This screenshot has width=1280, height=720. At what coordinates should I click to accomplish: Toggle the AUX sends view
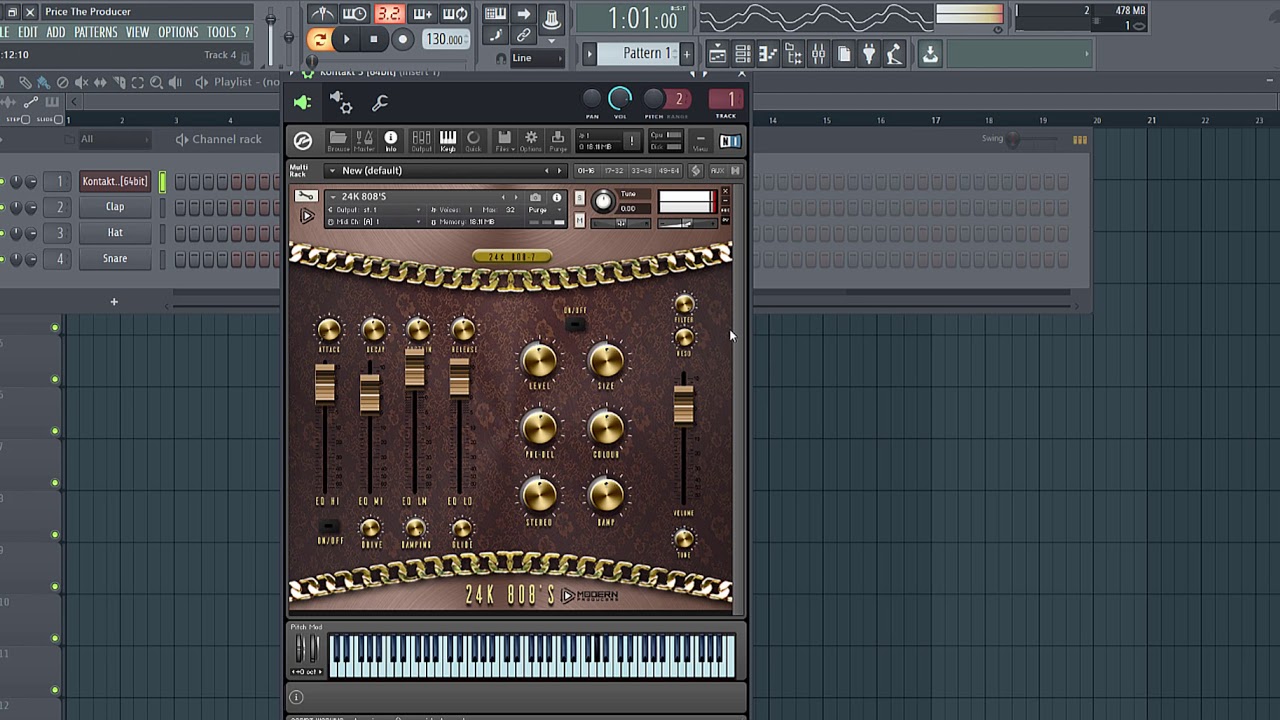pyautogui.click(x=717, y=171)
